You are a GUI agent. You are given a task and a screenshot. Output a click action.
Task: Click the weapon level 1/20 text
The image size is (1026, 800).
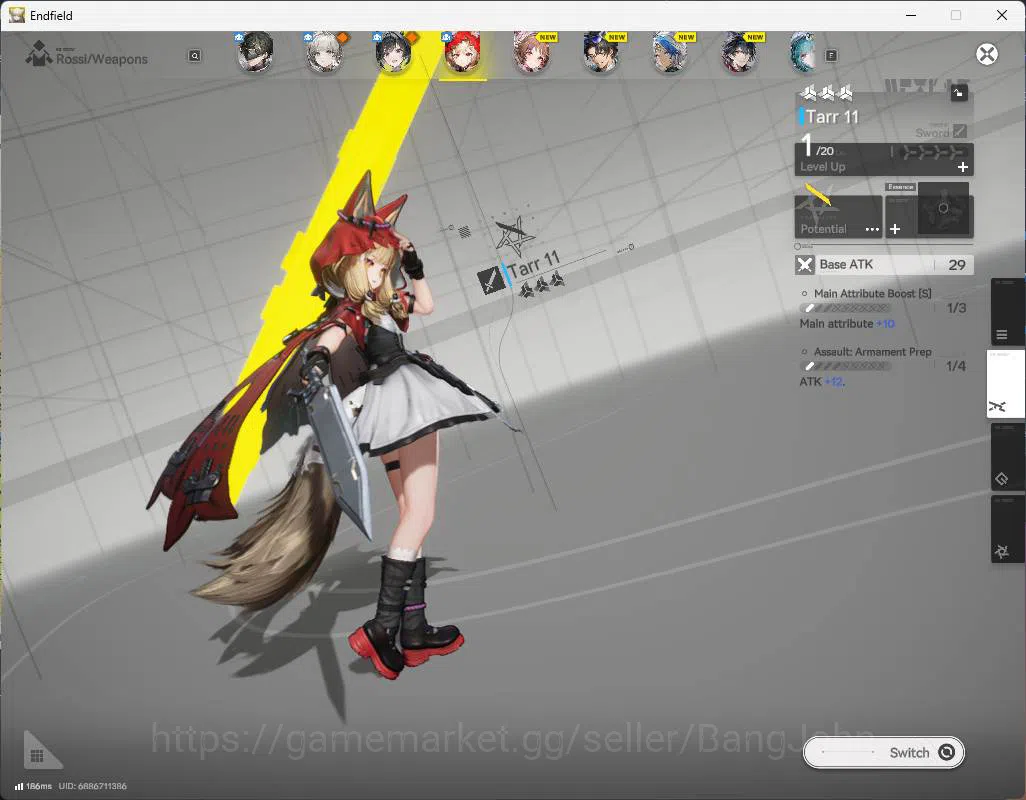click(x=817, y=145)
